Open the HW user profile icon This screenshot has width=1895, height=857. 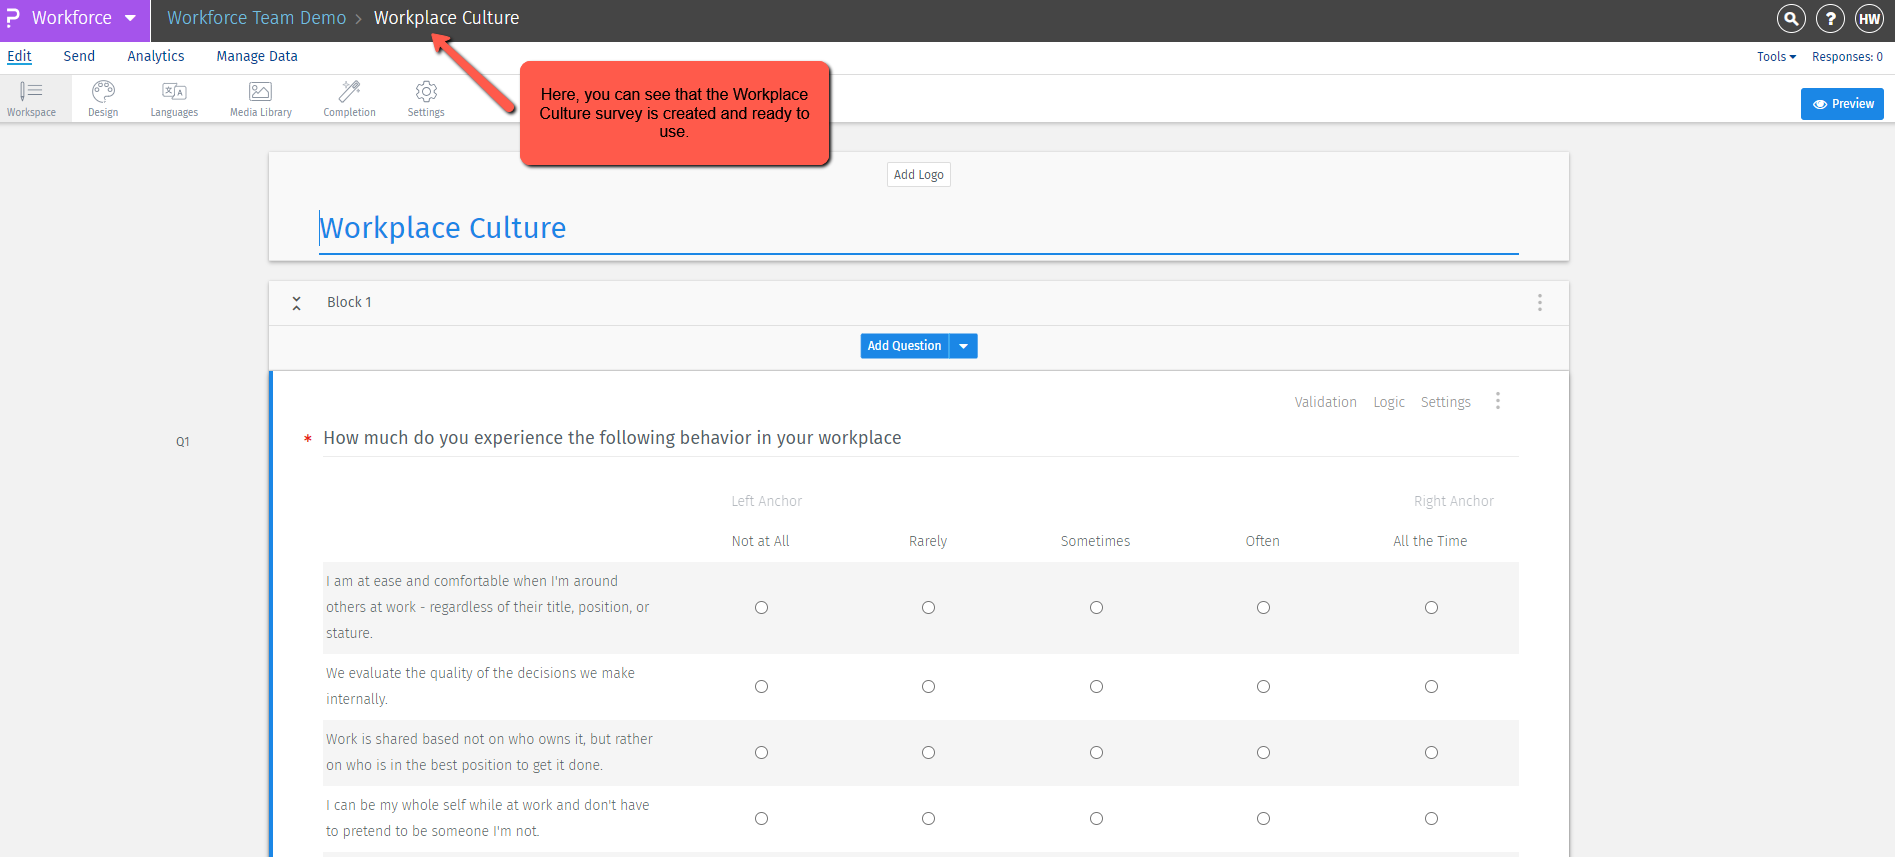[1869, 18]
